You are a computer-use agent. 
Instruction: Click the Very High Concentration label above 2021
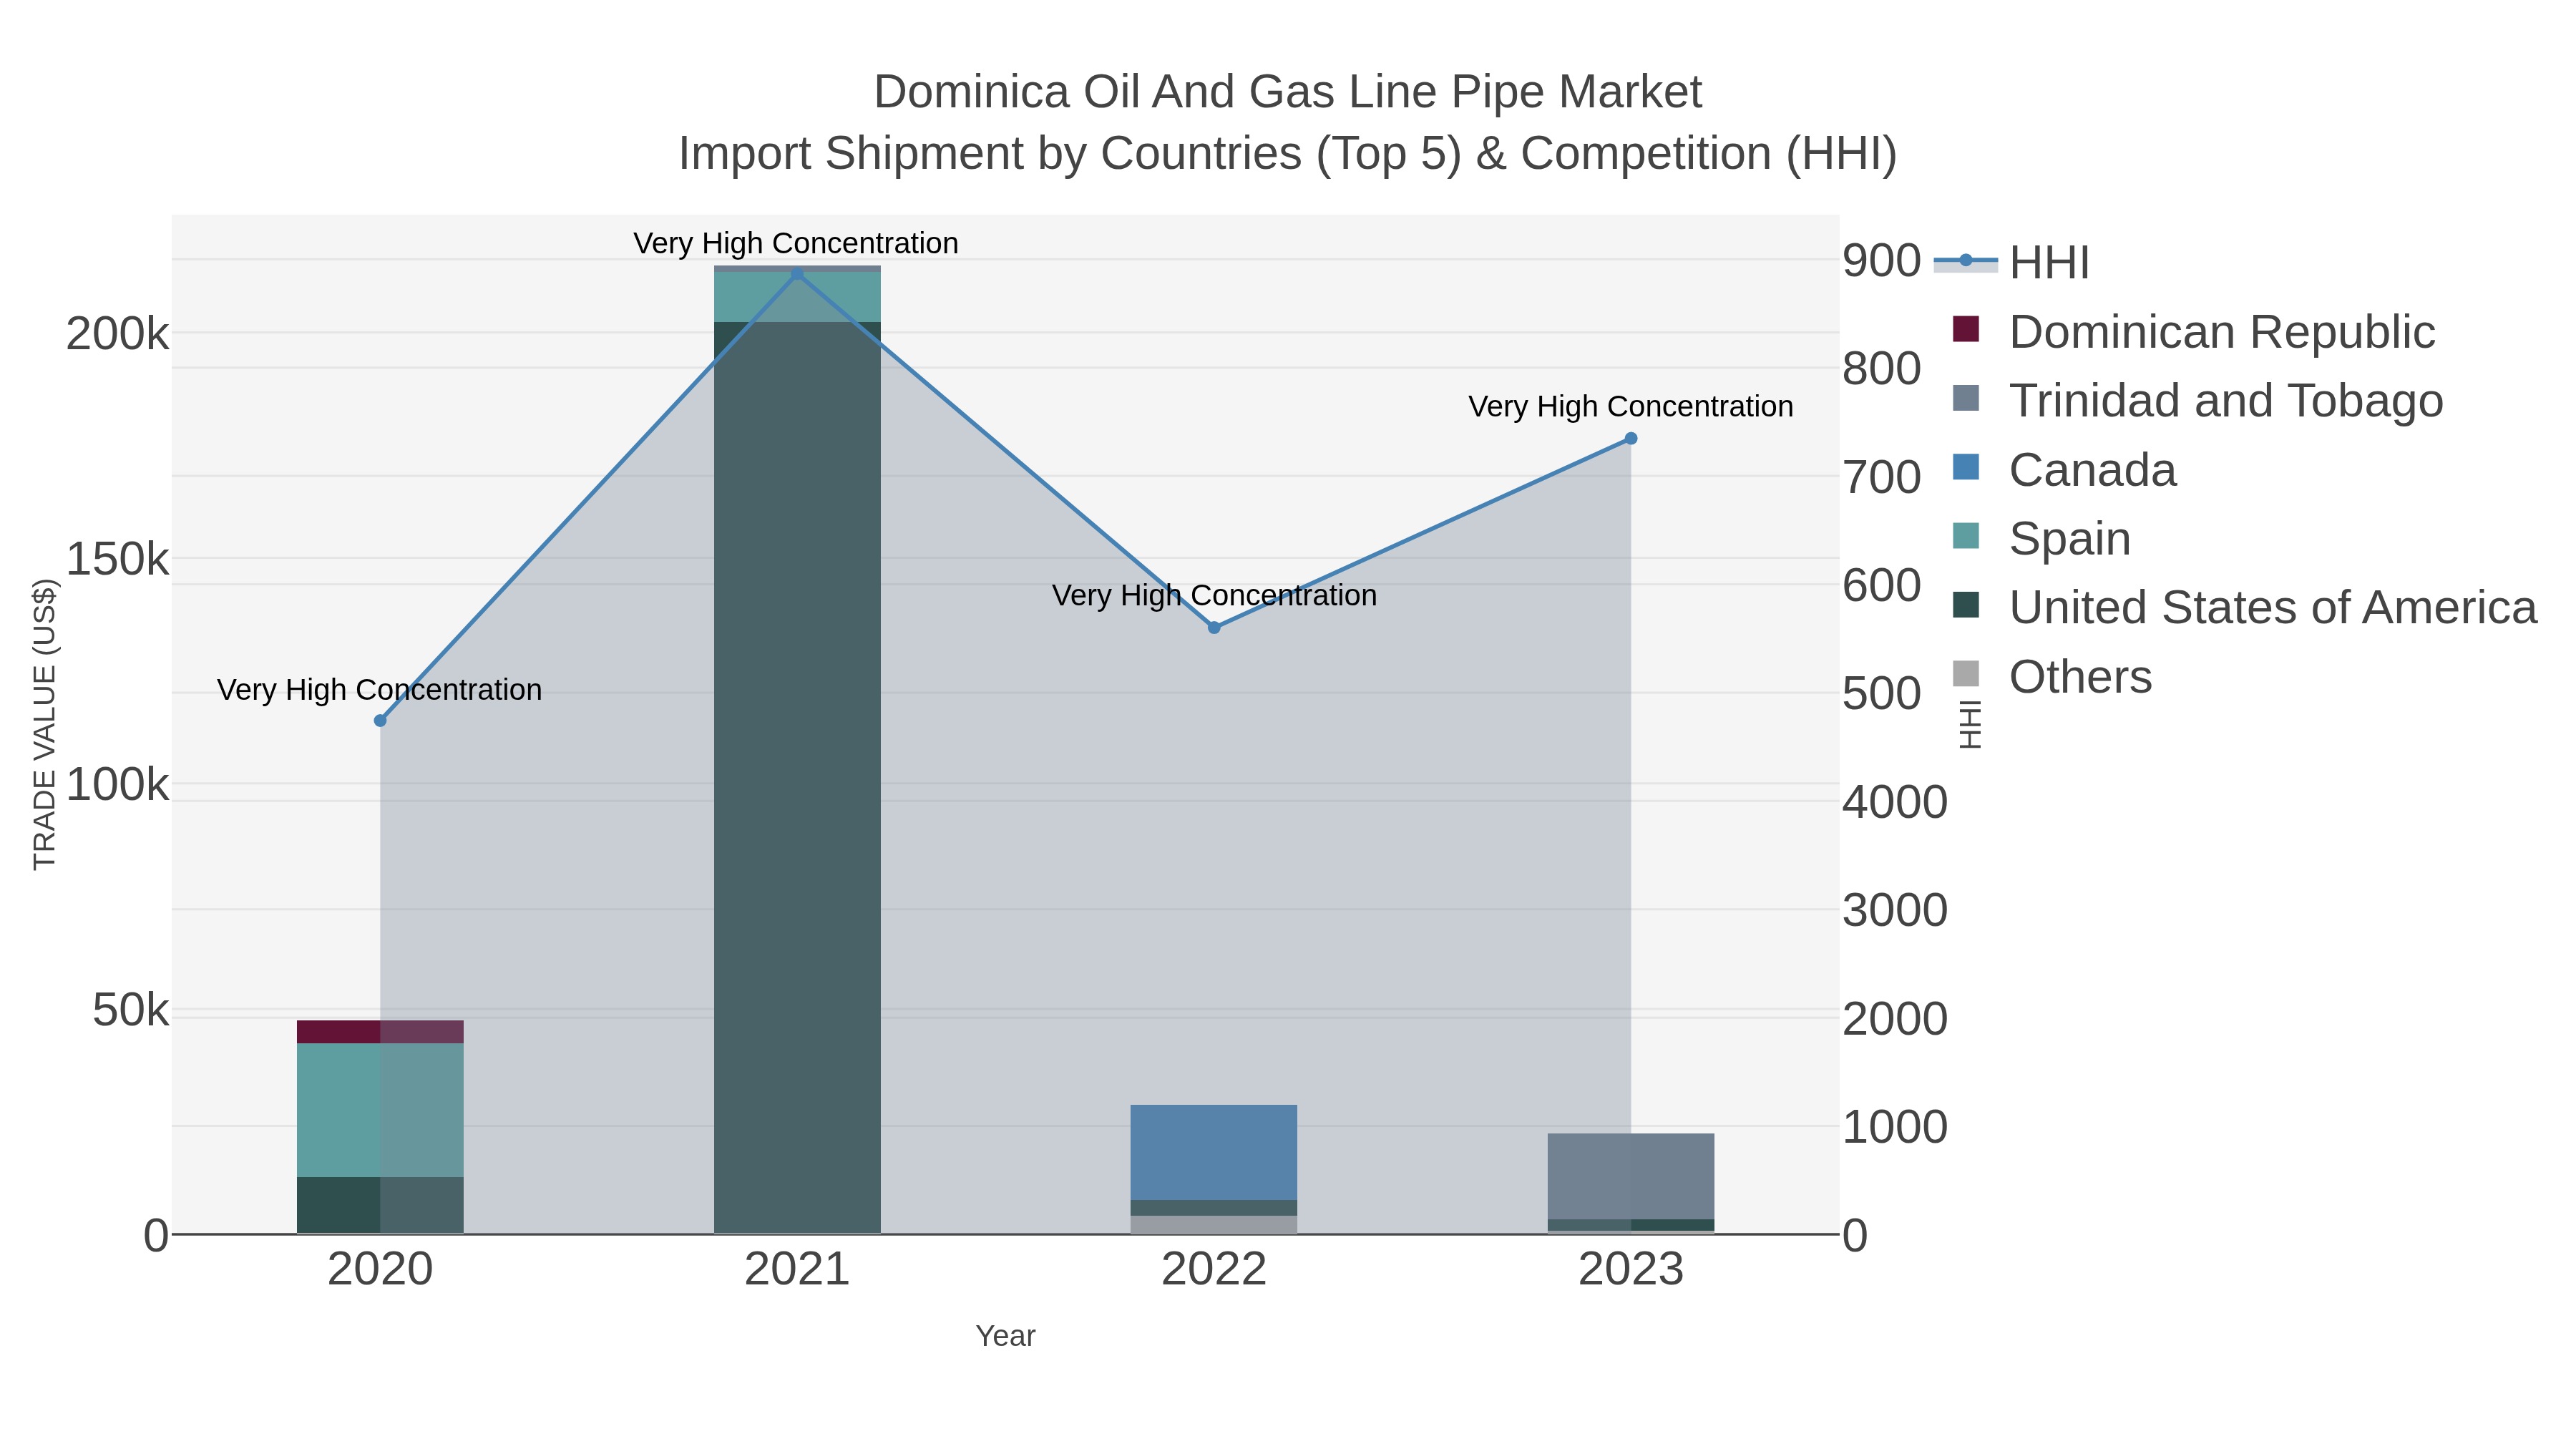point(796,243)
